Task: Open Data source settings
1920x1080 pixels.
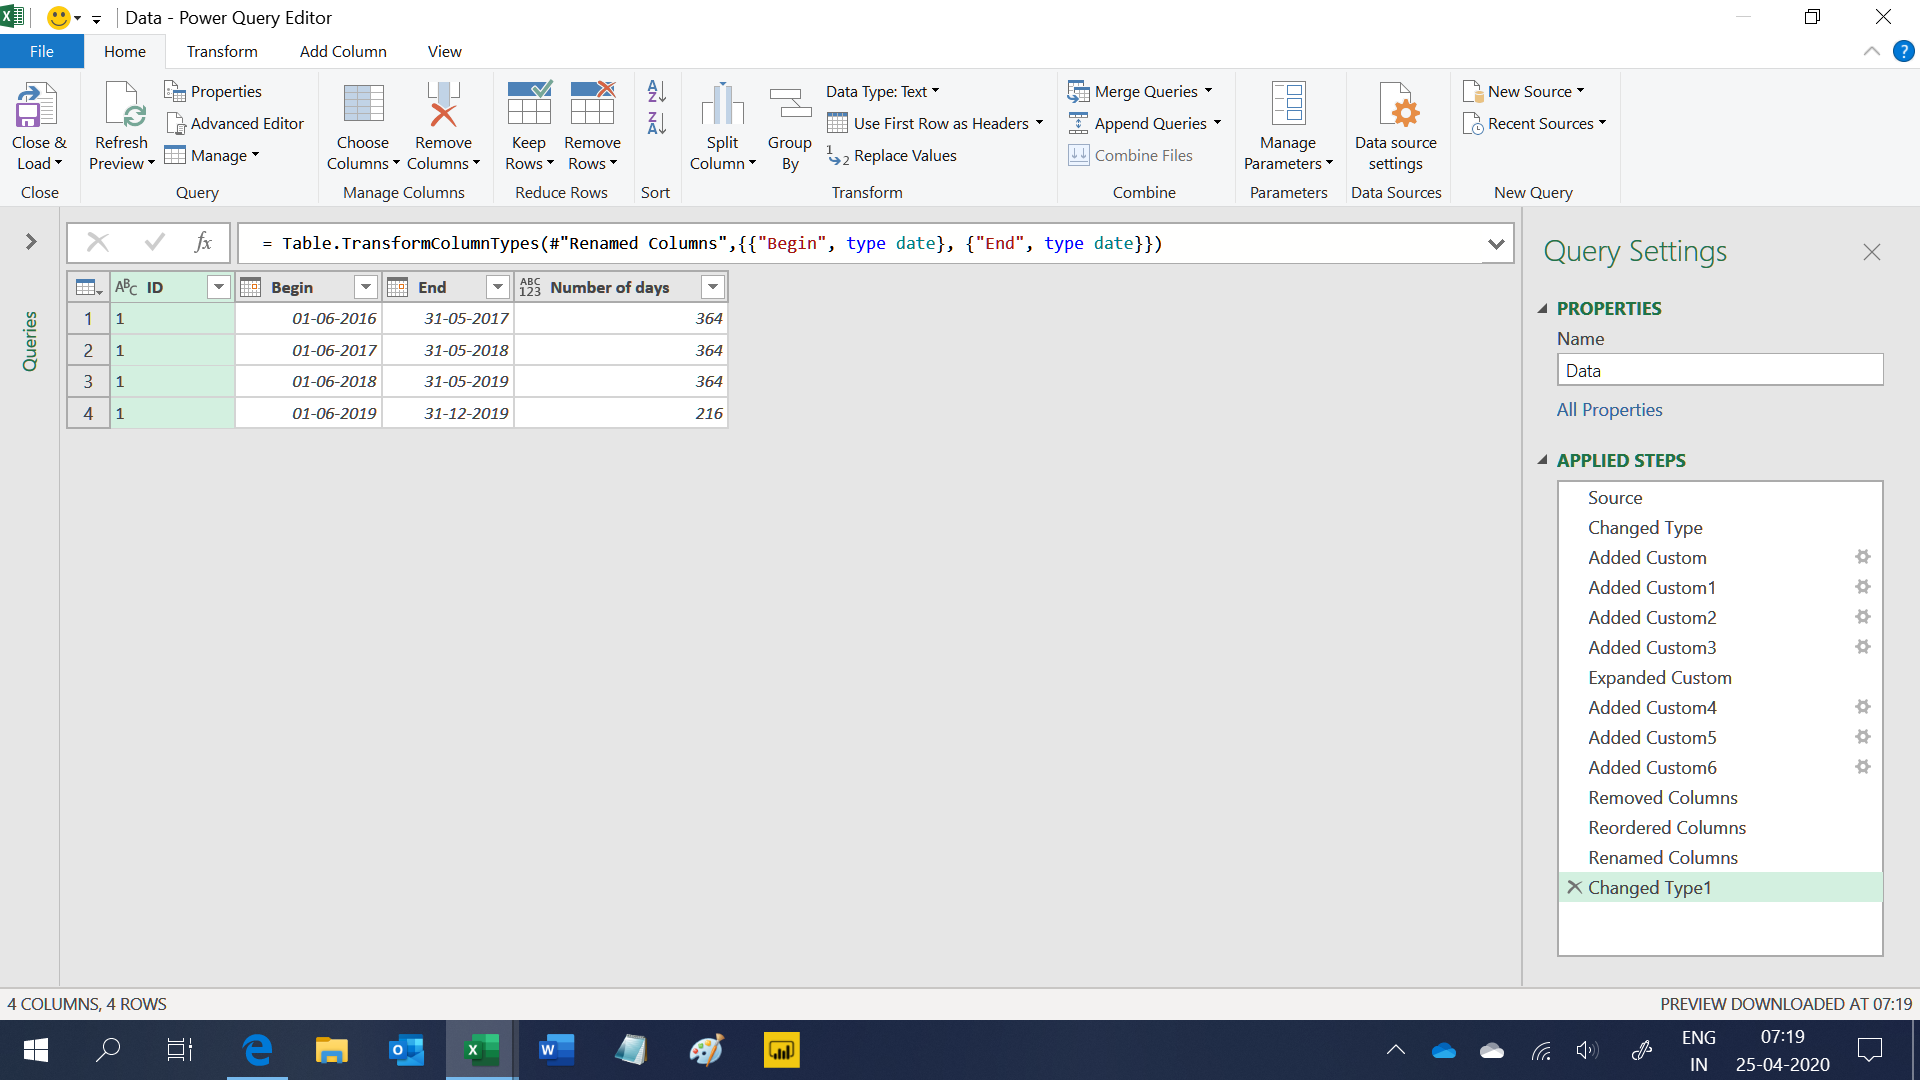Action: tap(1396, 127)
